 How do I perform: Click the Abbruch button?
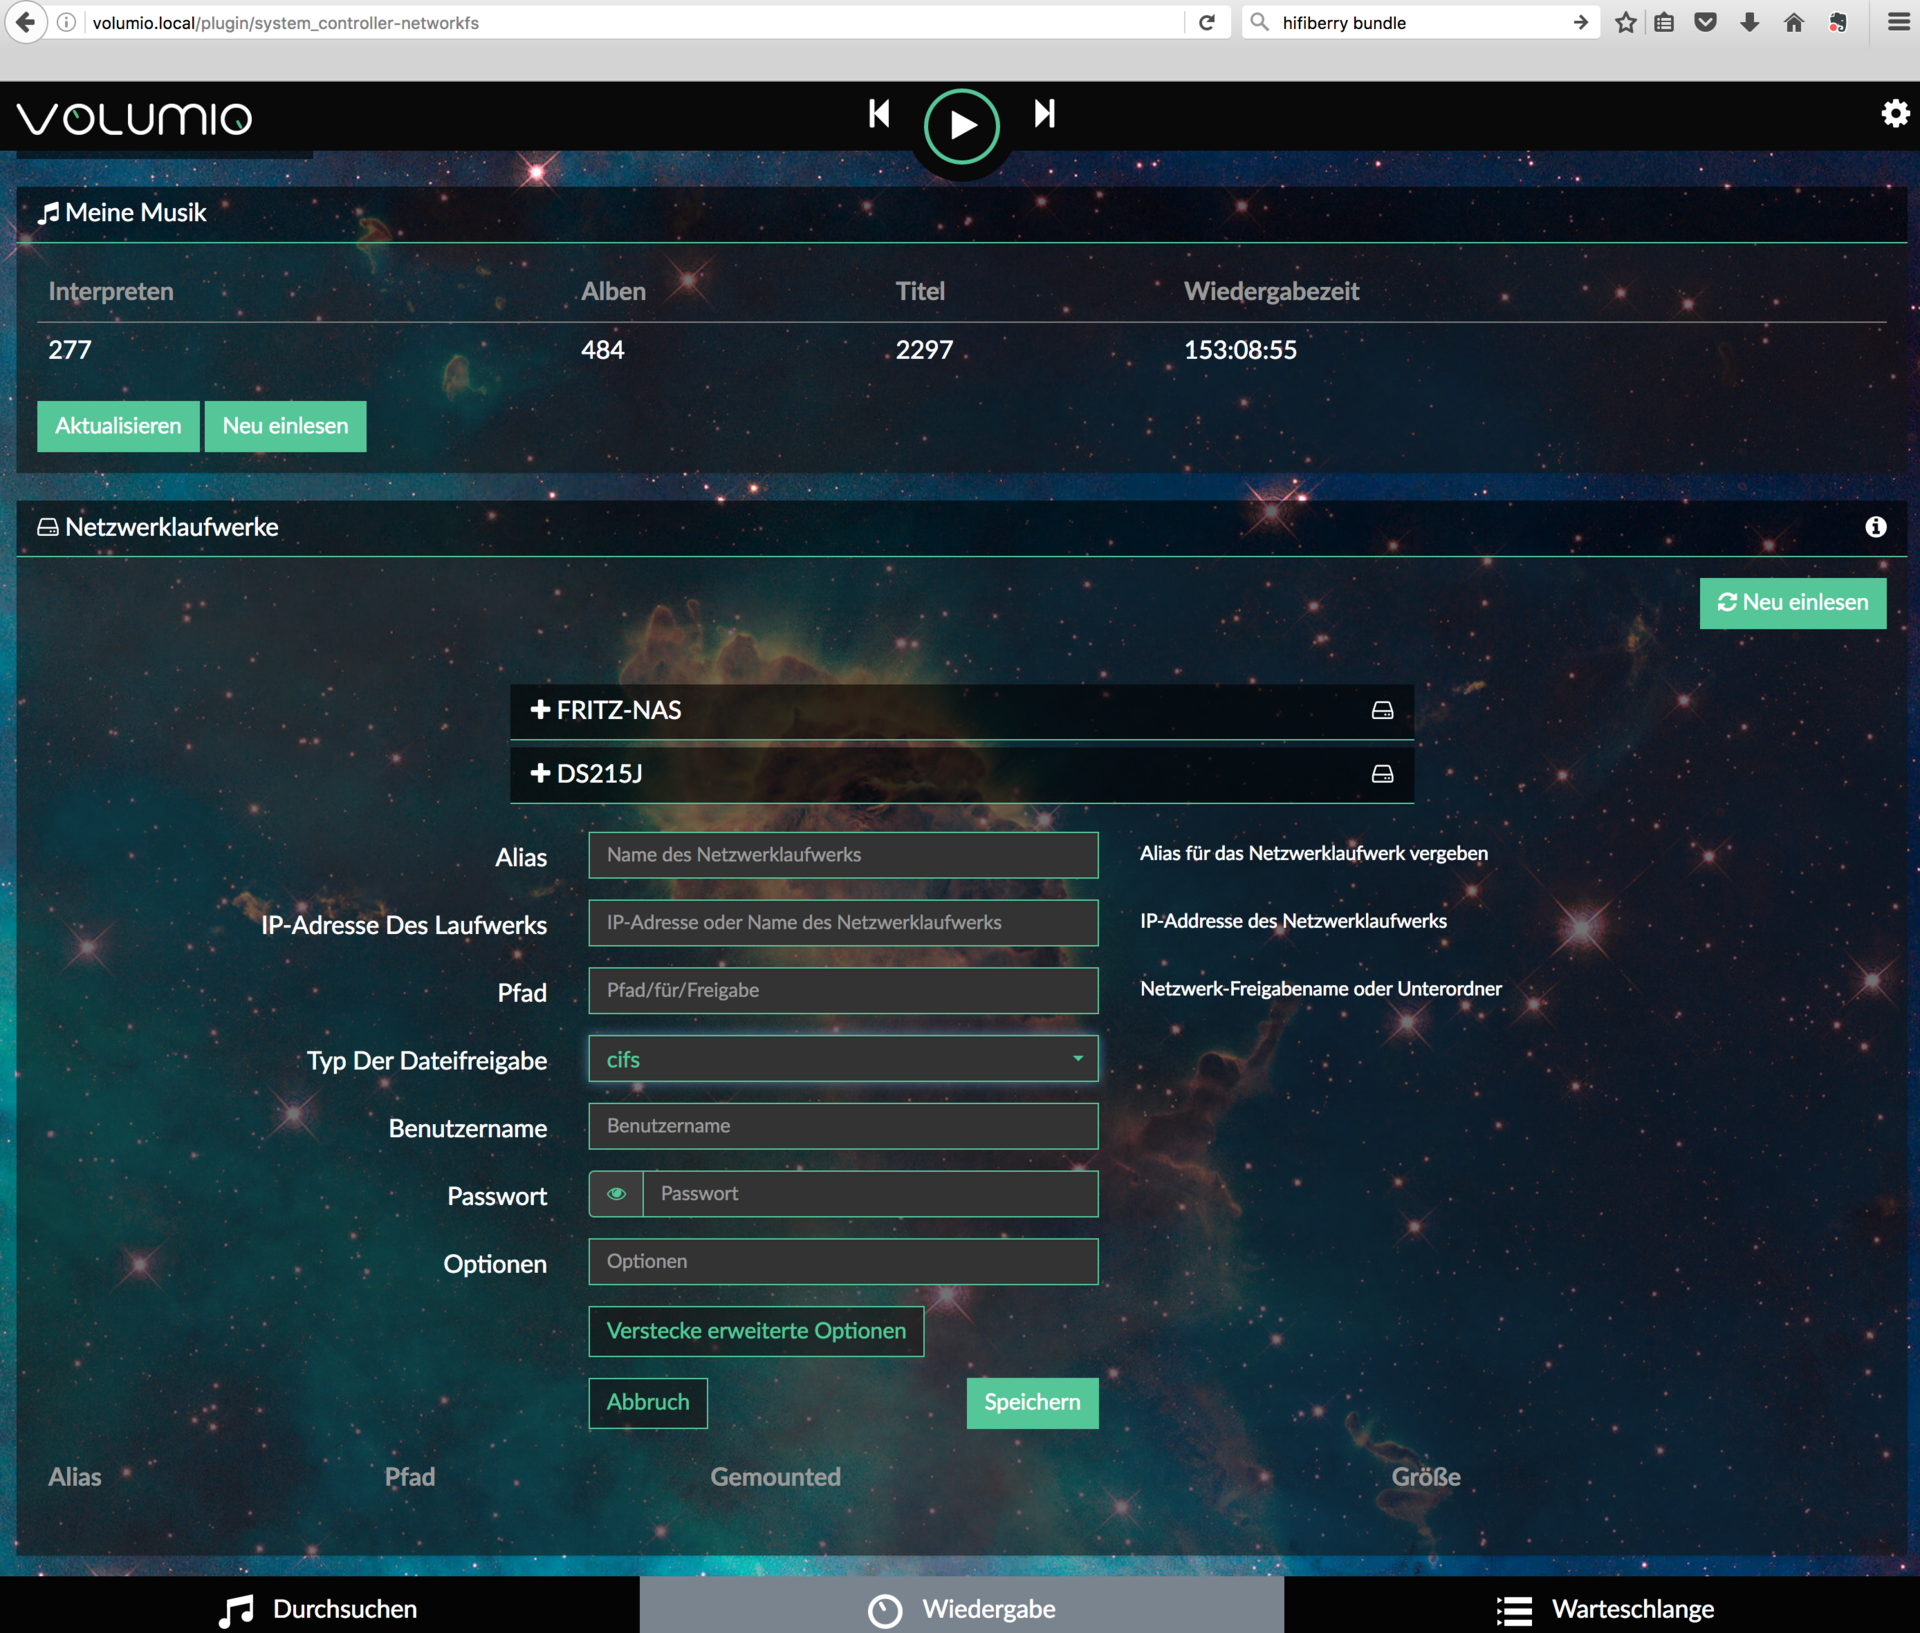(648, 1403)
